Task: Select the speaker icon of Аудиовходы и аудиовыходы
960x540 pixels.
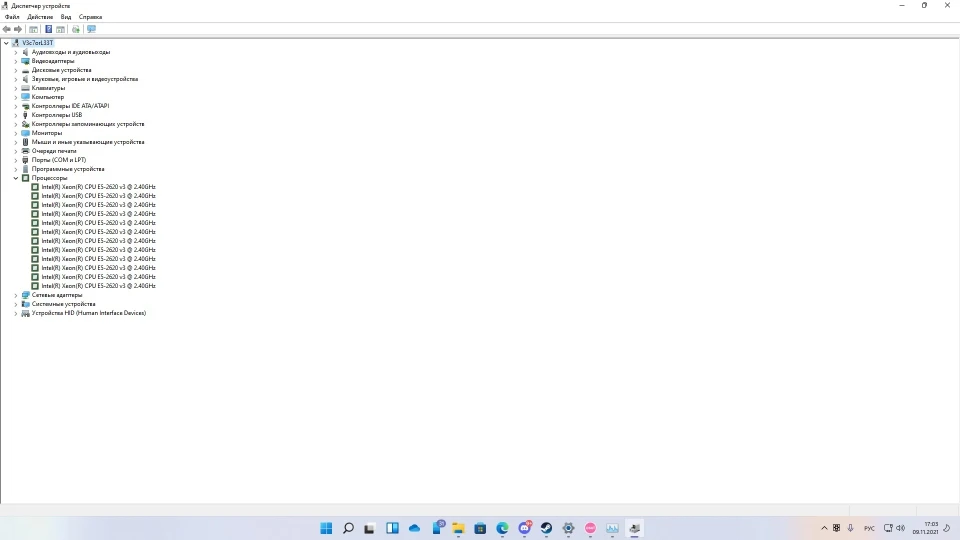Action: coord(25,52)
